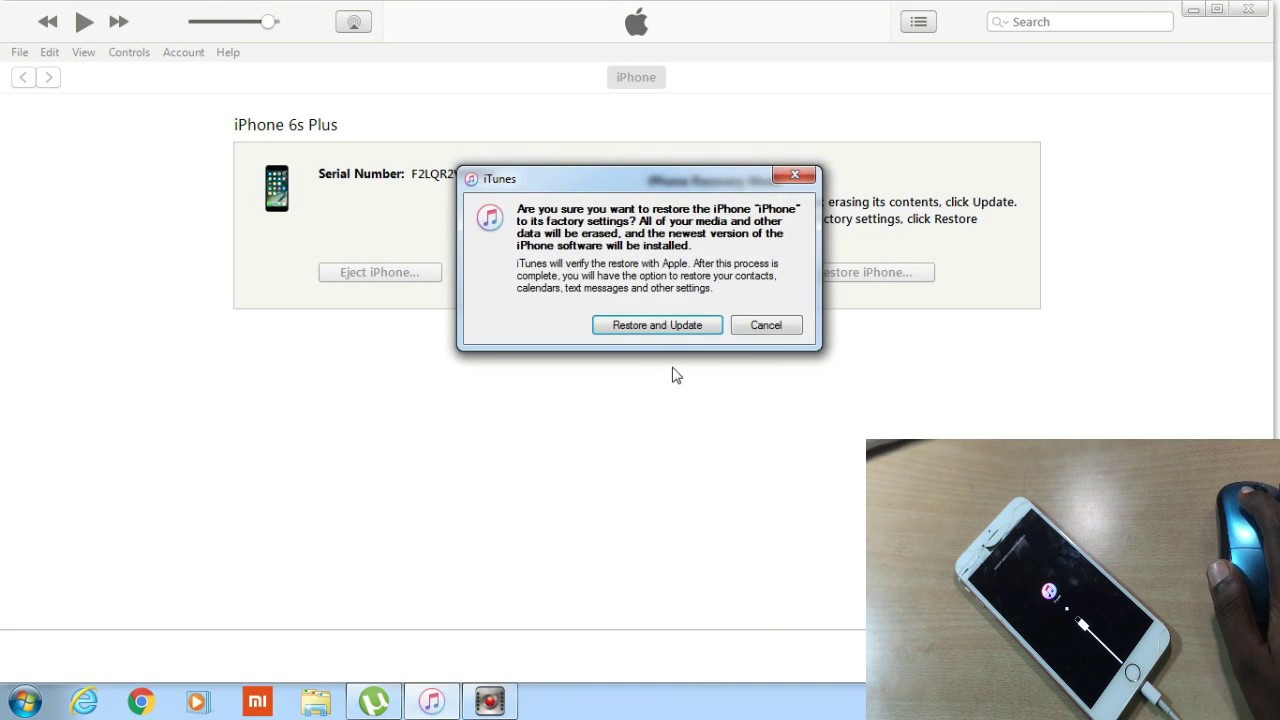1280x720 pixels.
Task: Go forward with the right chevron
Action: coord(48,77)
